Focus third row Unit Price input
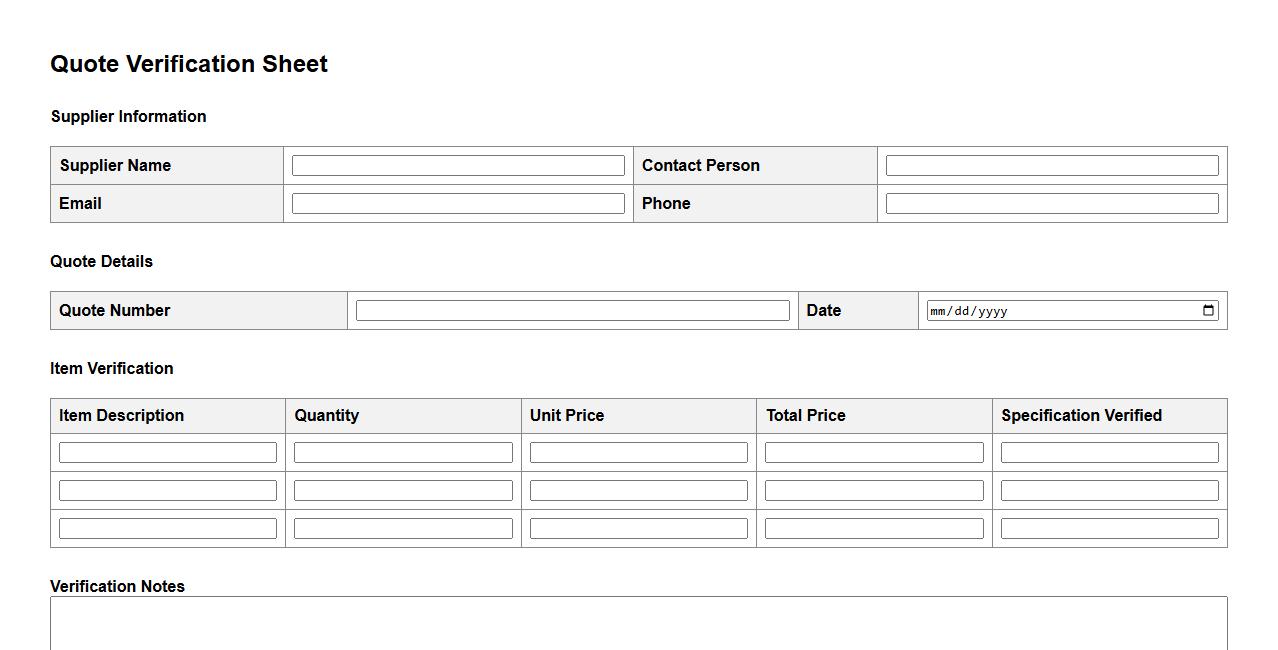The height and width of the screenshot is (650, 1278). click(x=639, y=529)
